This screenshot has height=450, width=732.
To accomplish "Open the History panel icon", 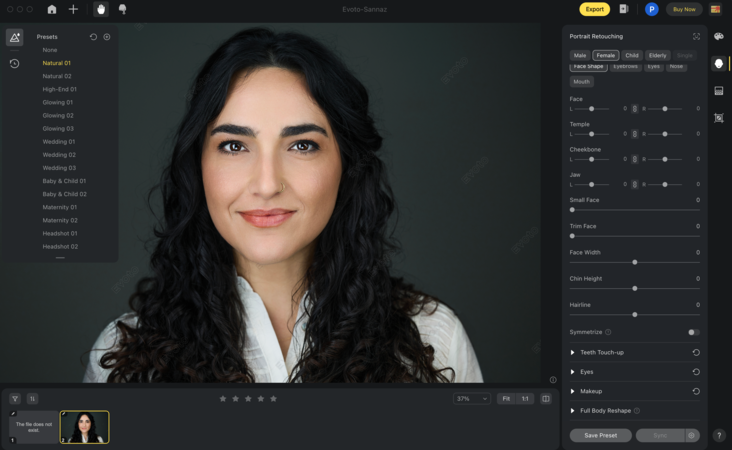I will tap(14, 63).
